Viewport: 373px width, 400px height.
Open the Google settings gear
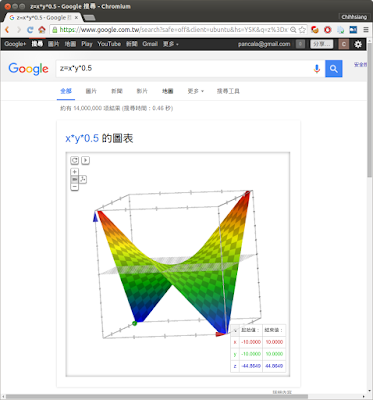click(x=358, y=44)
